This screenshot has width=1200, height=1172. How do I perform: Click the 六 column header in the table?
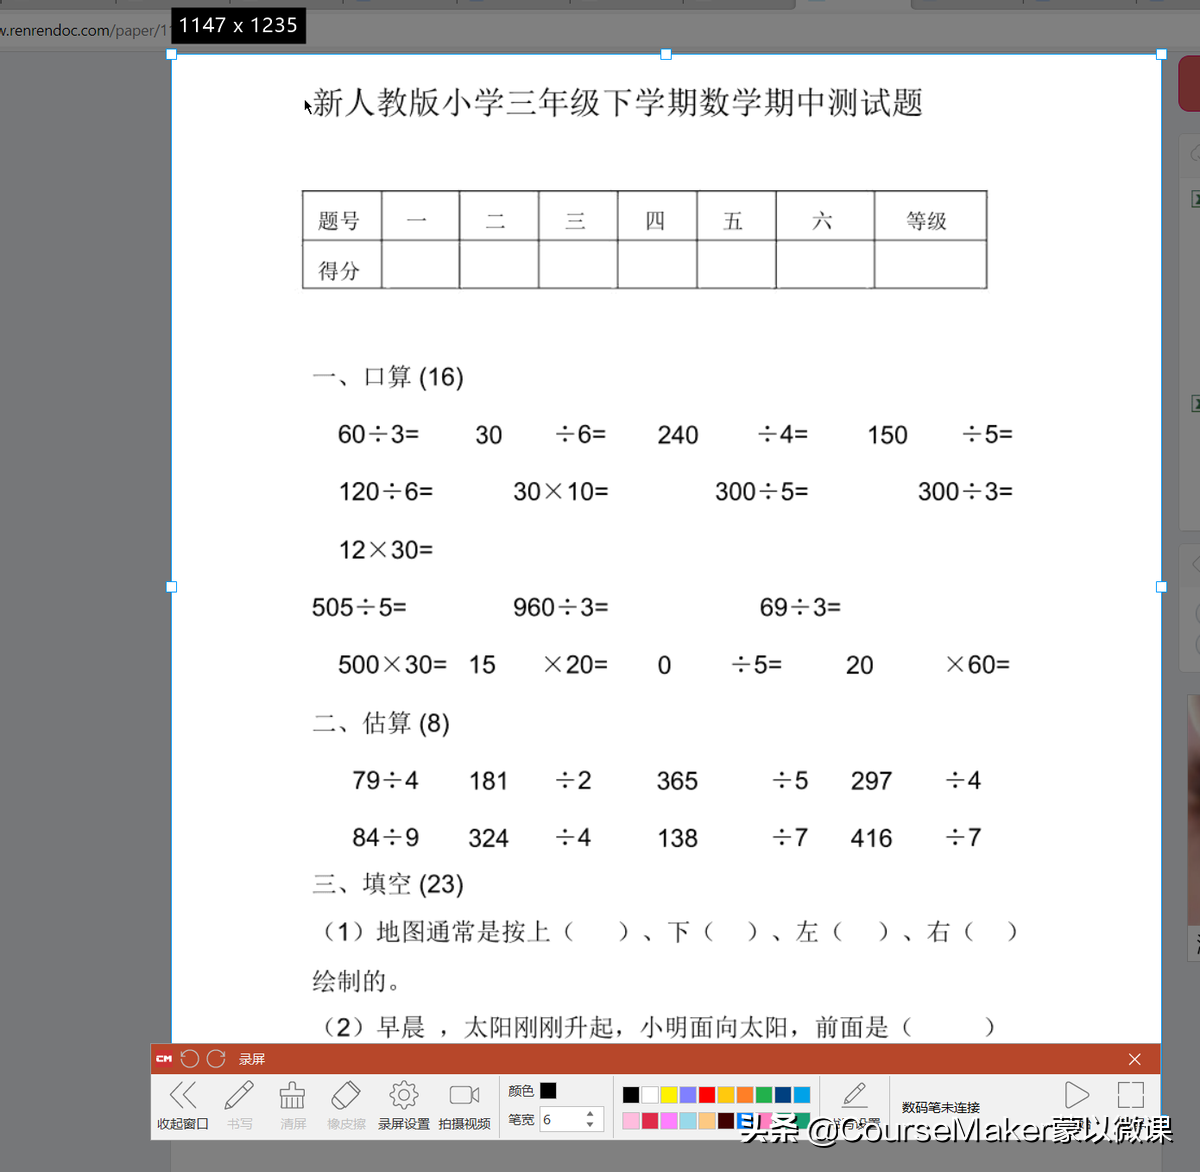coord(825,216)
